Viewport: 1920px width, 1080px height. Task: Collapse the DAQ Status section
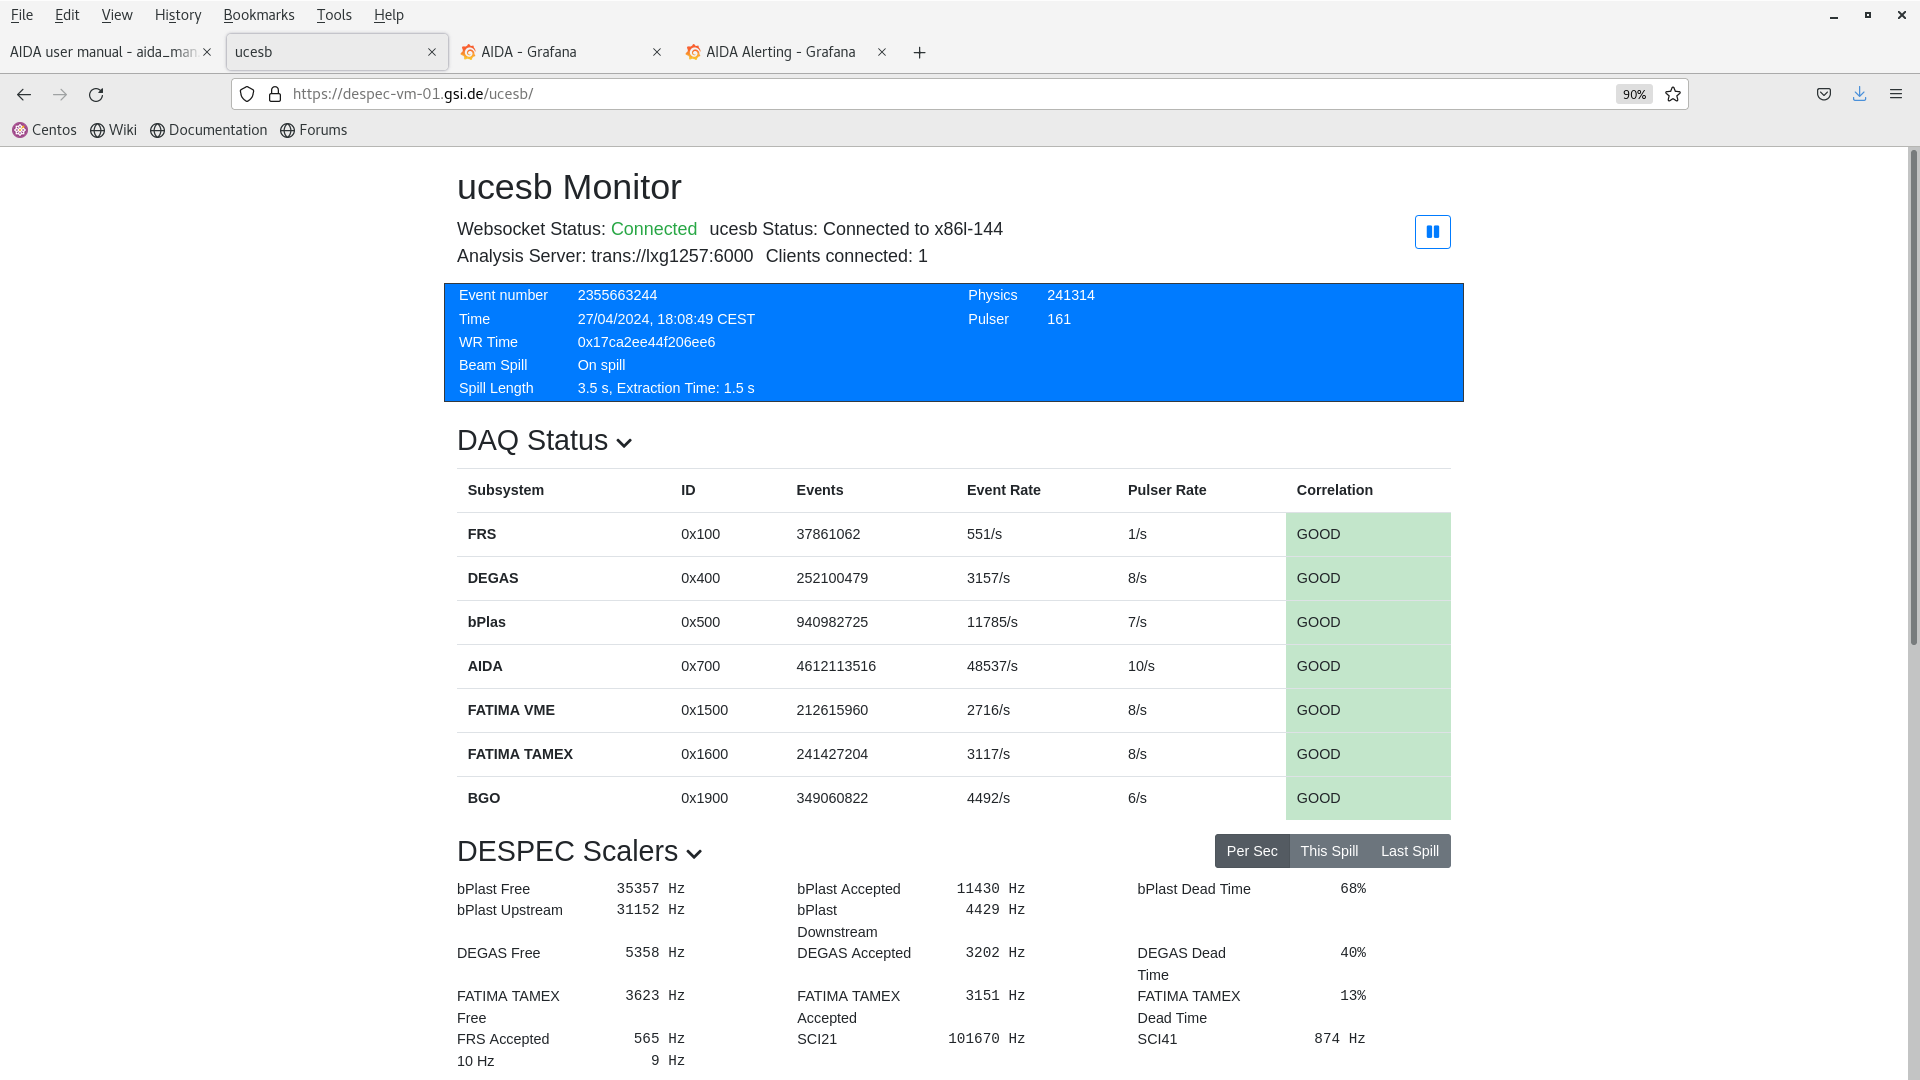pos(624,443)
